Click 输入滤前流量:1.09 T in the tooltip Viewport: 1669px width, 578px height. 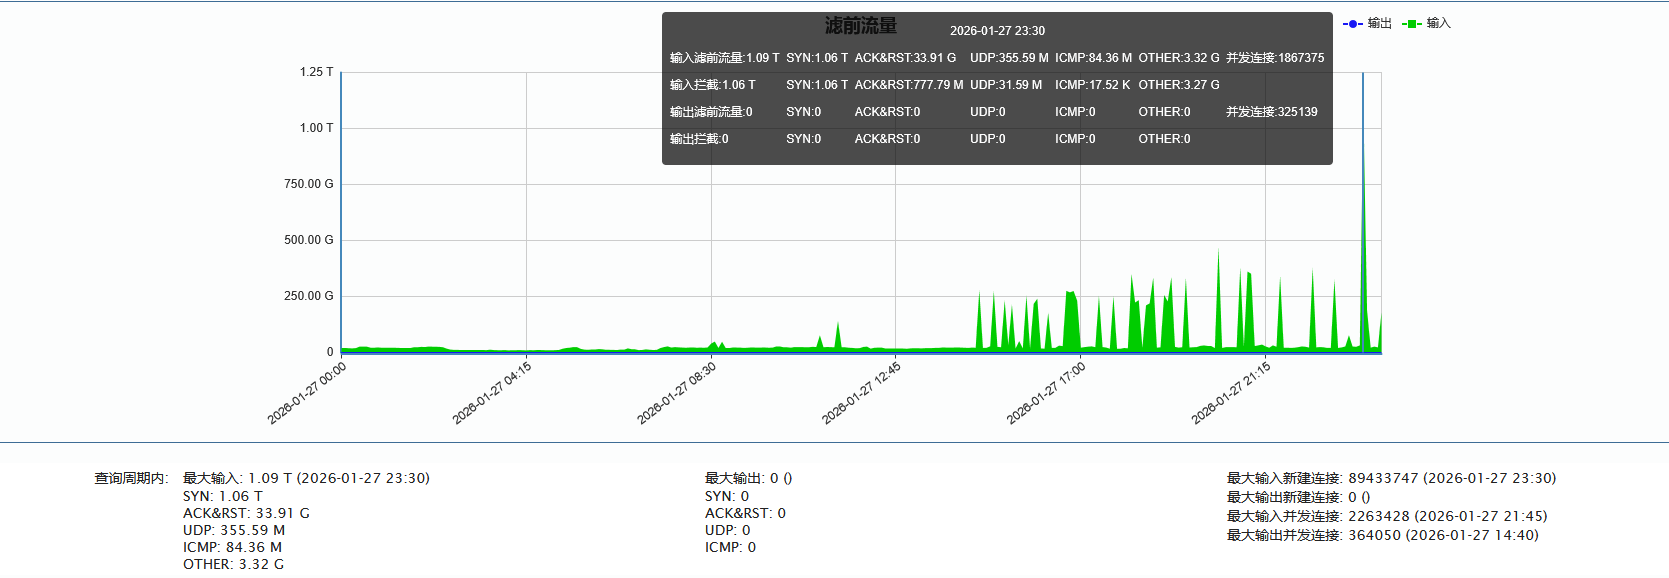coord(724,58)
